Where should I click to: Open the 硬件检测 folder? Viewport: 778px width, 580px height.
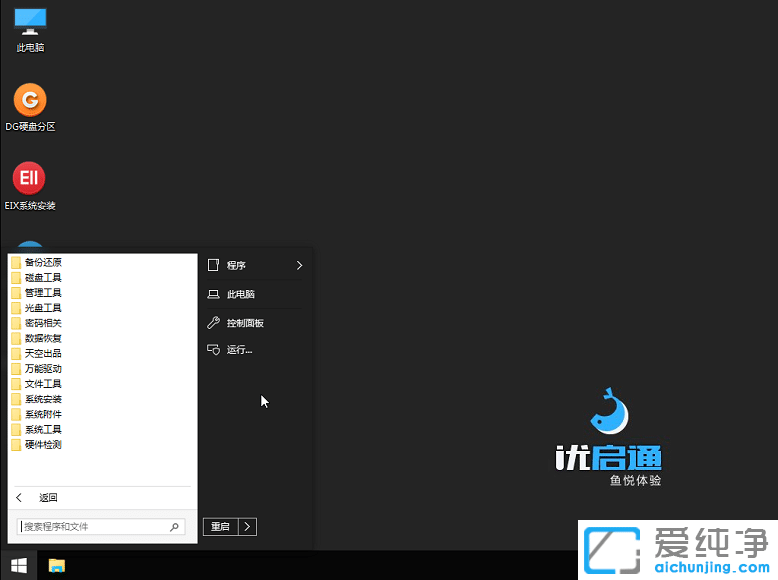pyautogui.click(x=43, y=444)
